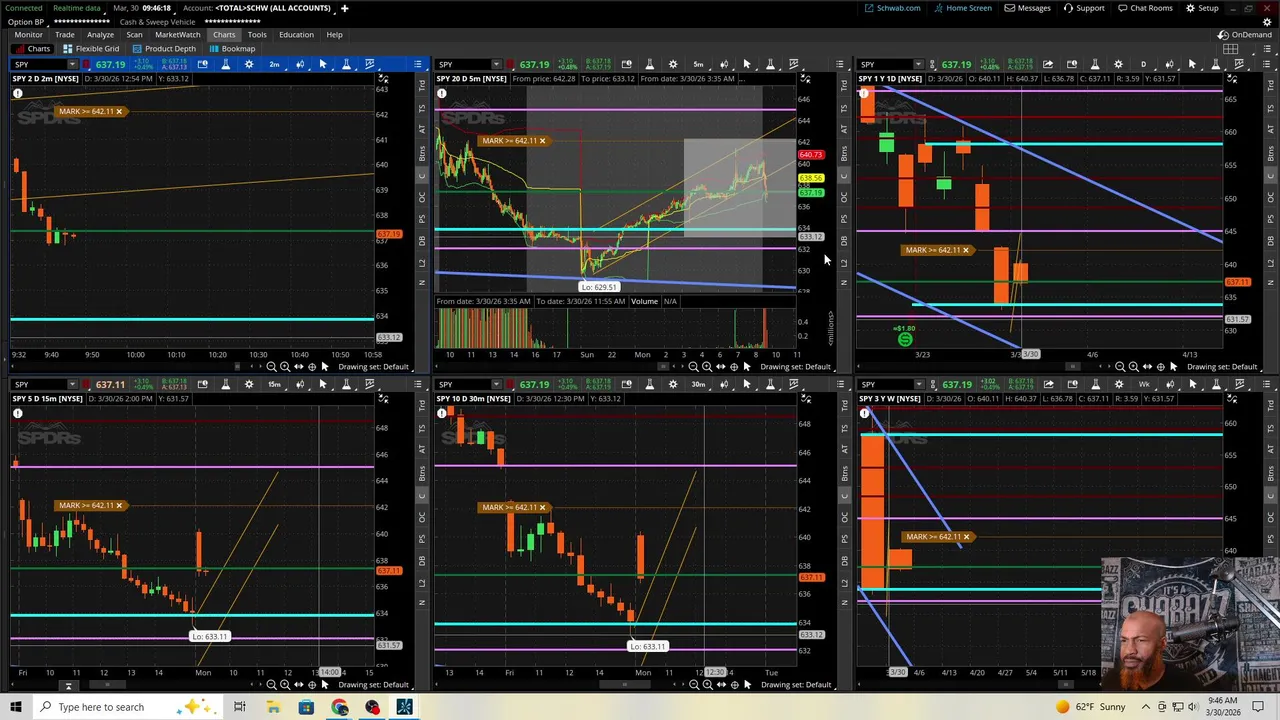Toggle Trd sidebar tab beside SPY 2 D 2m chart
This screenshot has height=720, width=1280.
coord(422,86)
